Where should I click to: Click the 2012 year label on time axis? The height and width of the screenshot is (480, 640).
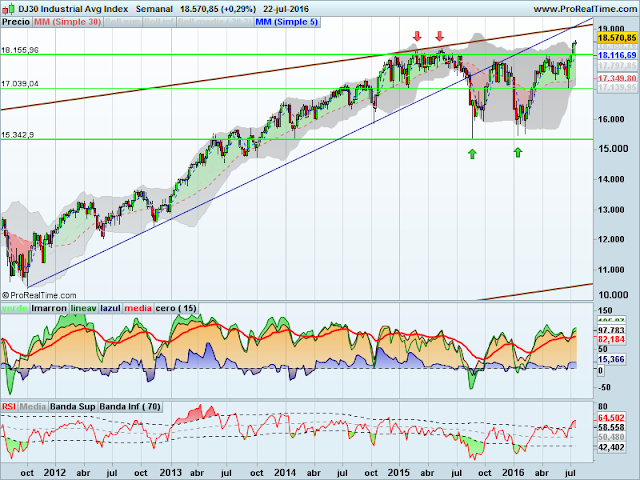55,473
